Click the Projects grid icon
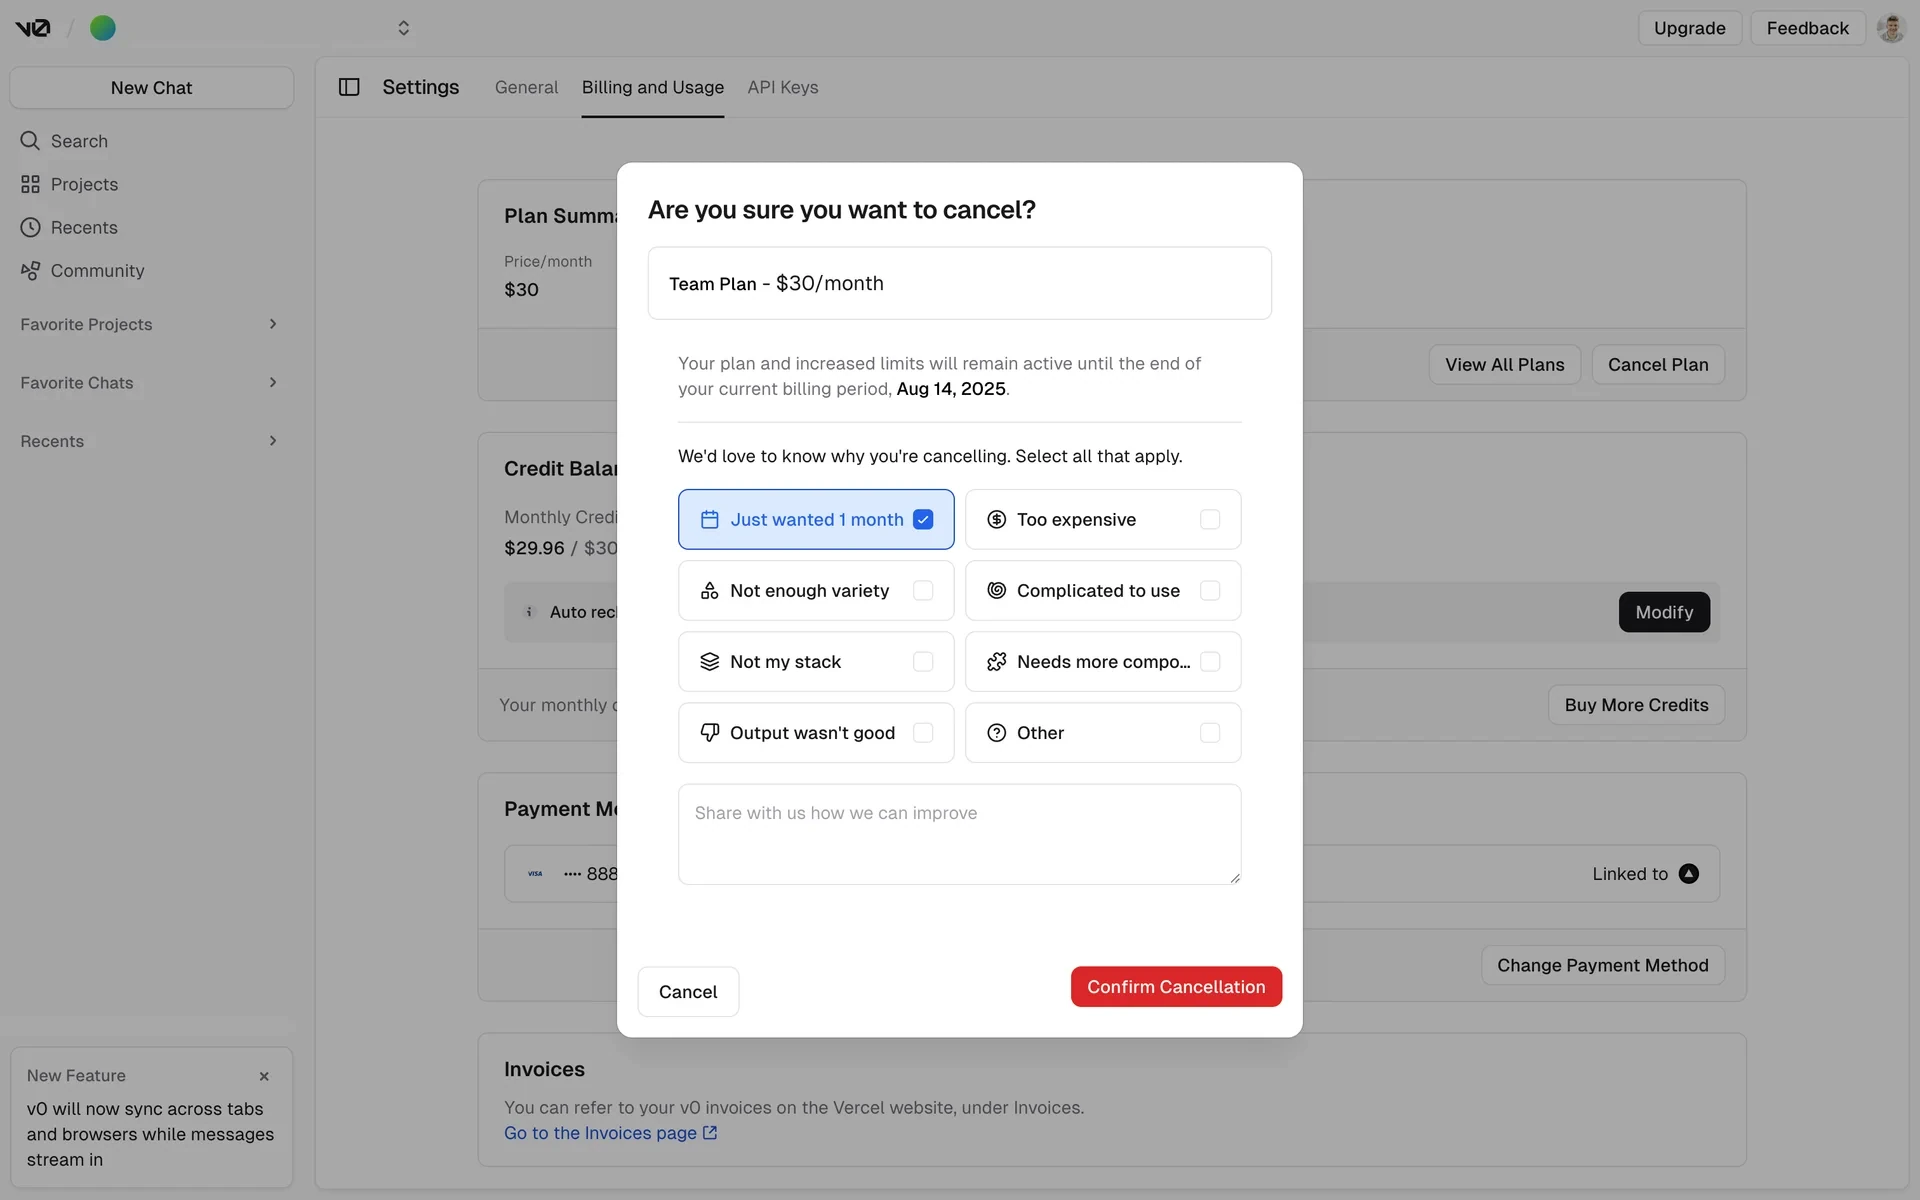The width and height of the screenshot is (1920, 1200). pos(30,184)
